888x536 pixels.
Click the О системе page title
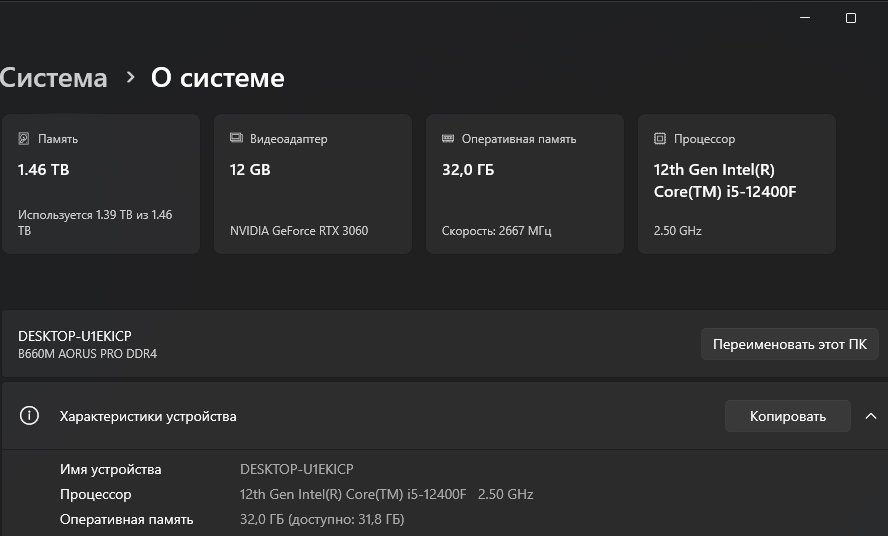(x=217, y=78)
